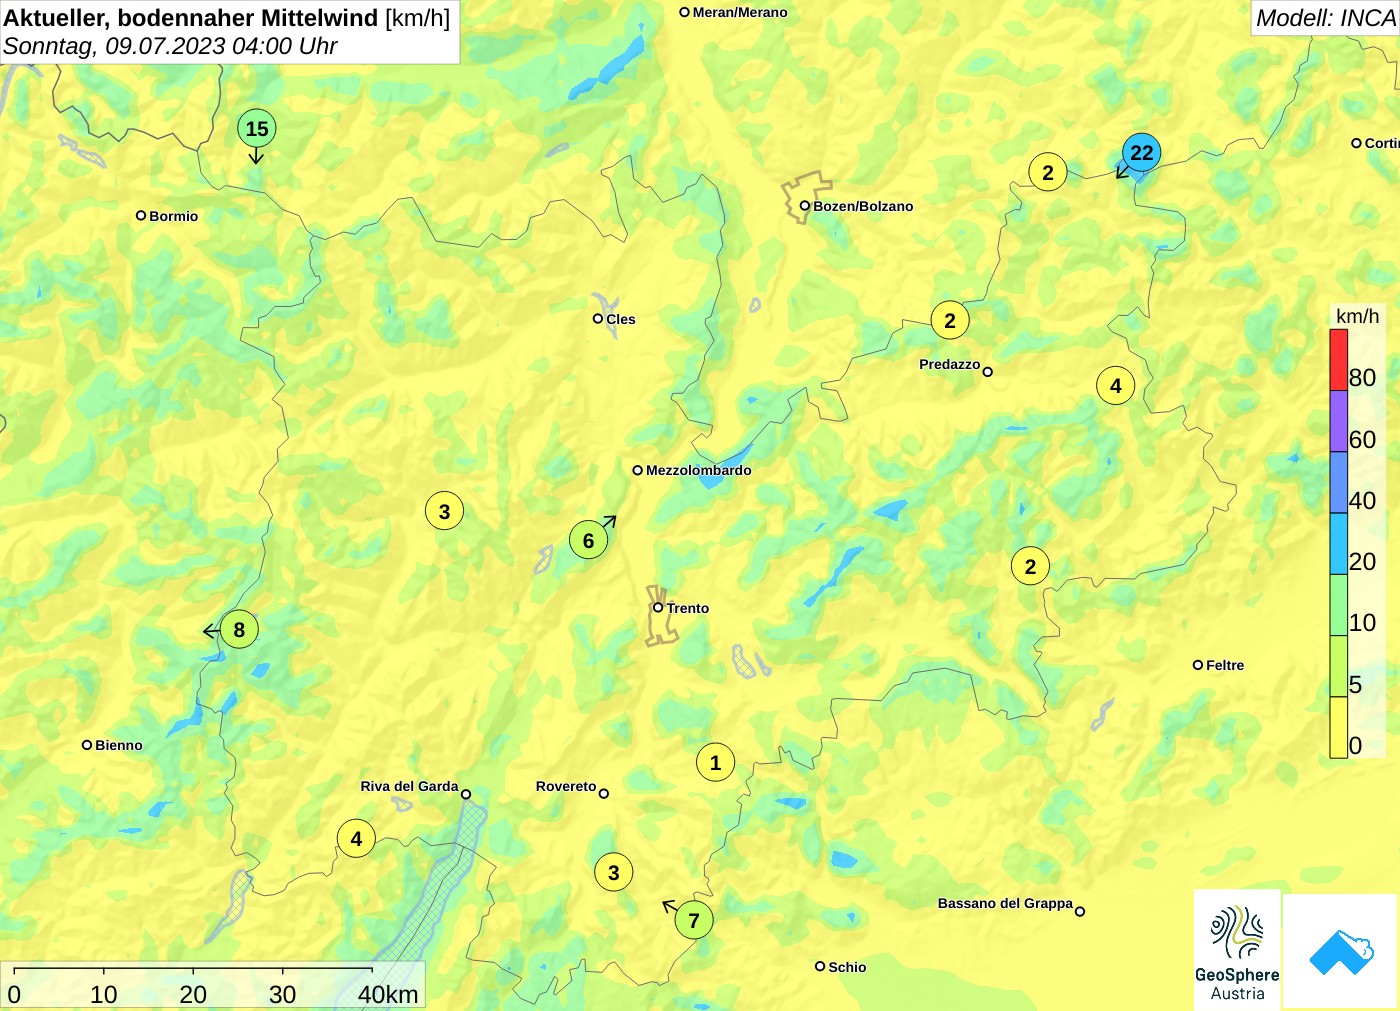This screenshot has width=1400, height=1011.
Task: Select the Bassano del Grappa label
Action: click(1005, 903)
